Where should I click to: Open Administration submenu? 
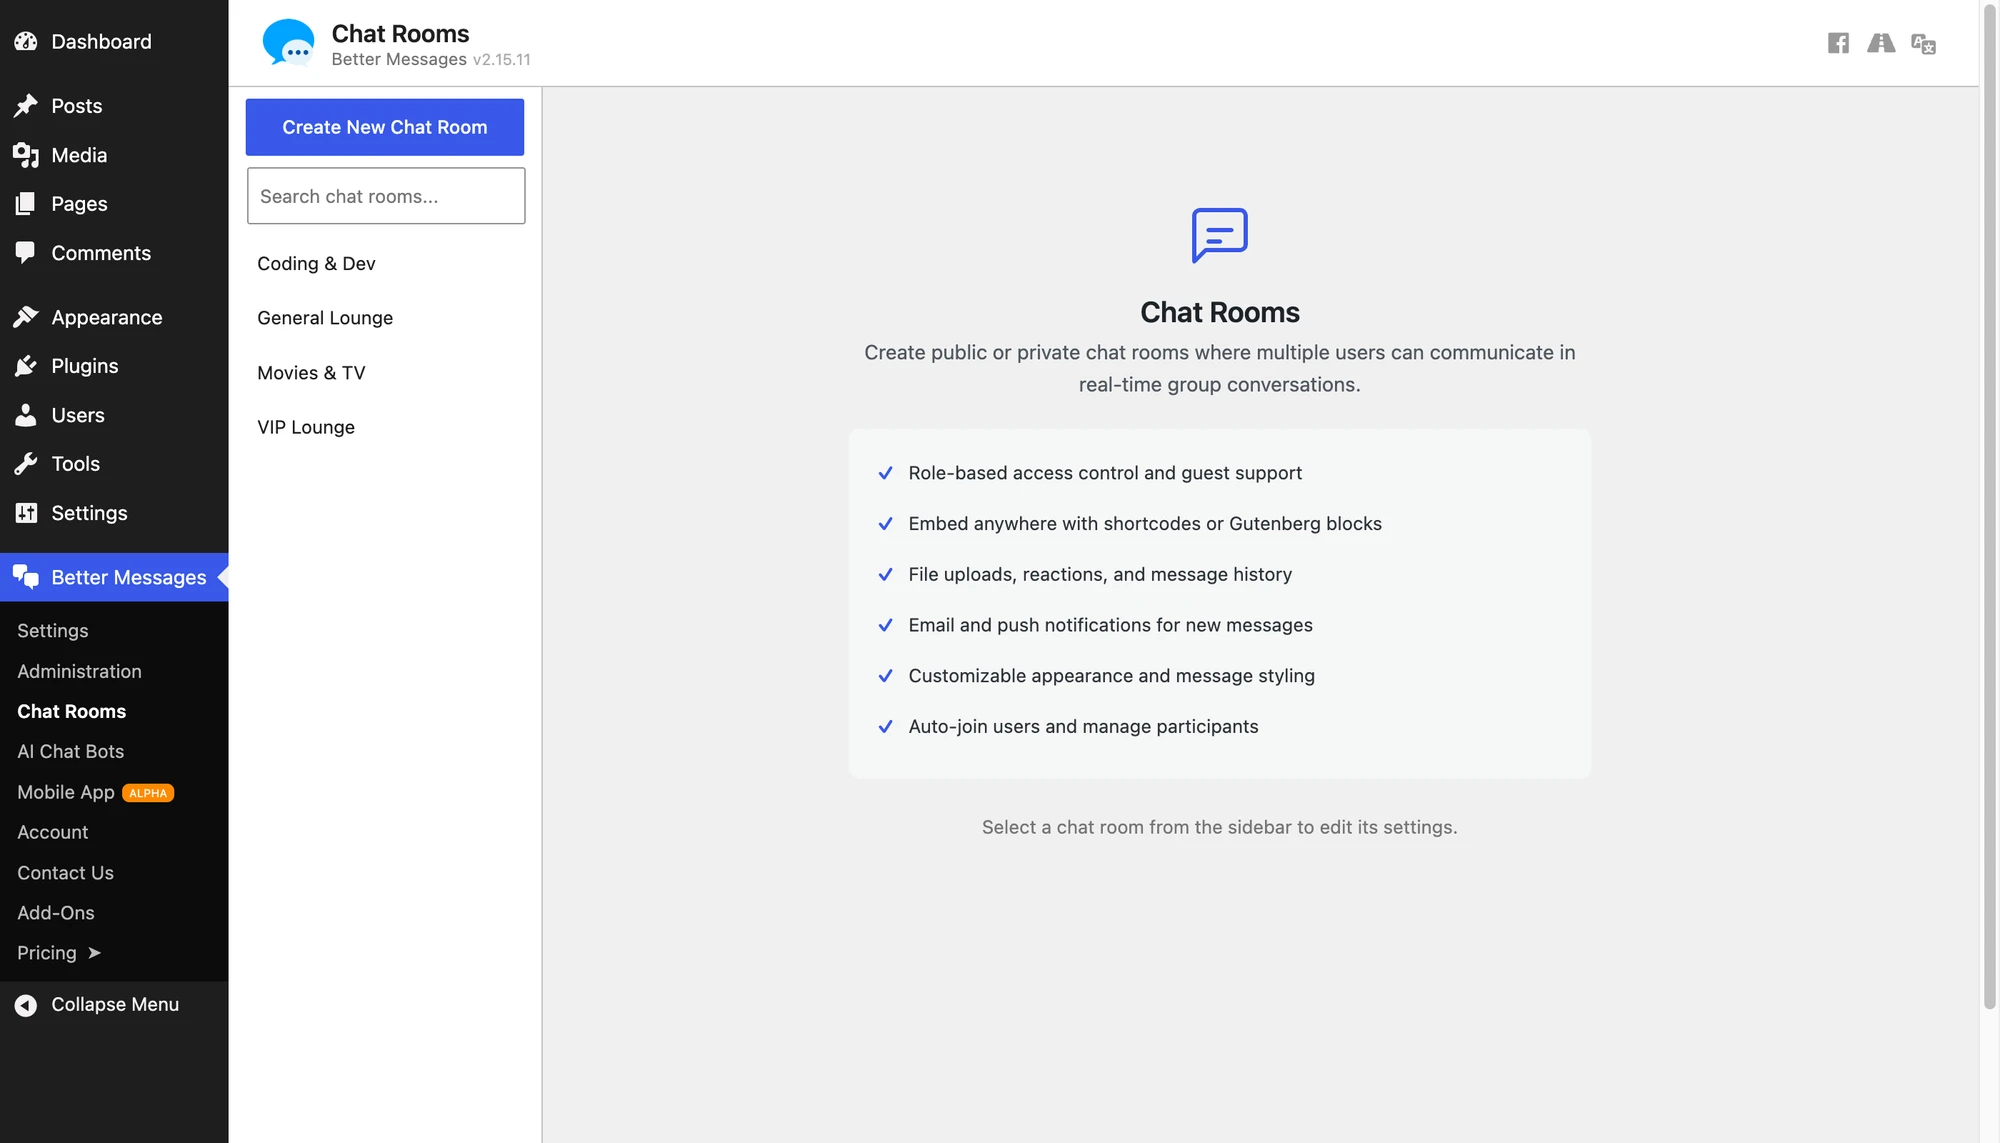79,671
